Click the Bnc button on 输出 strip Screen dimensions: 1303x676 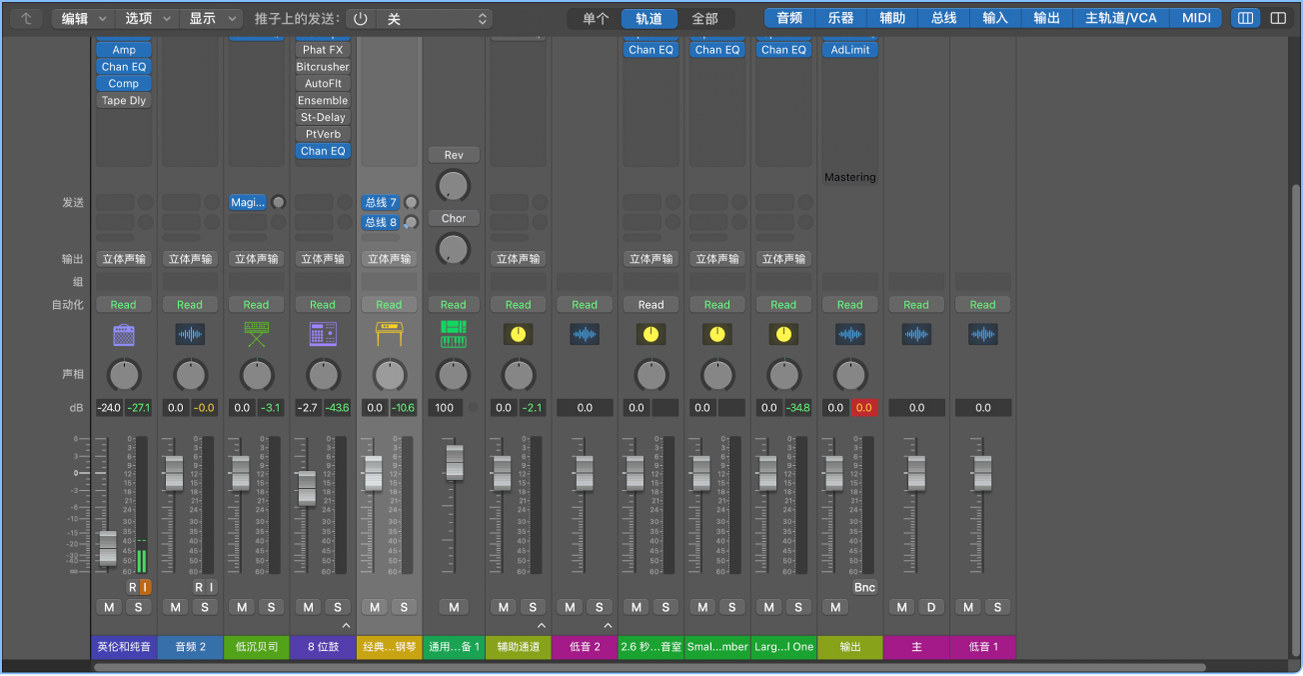[x=864, y=587]
